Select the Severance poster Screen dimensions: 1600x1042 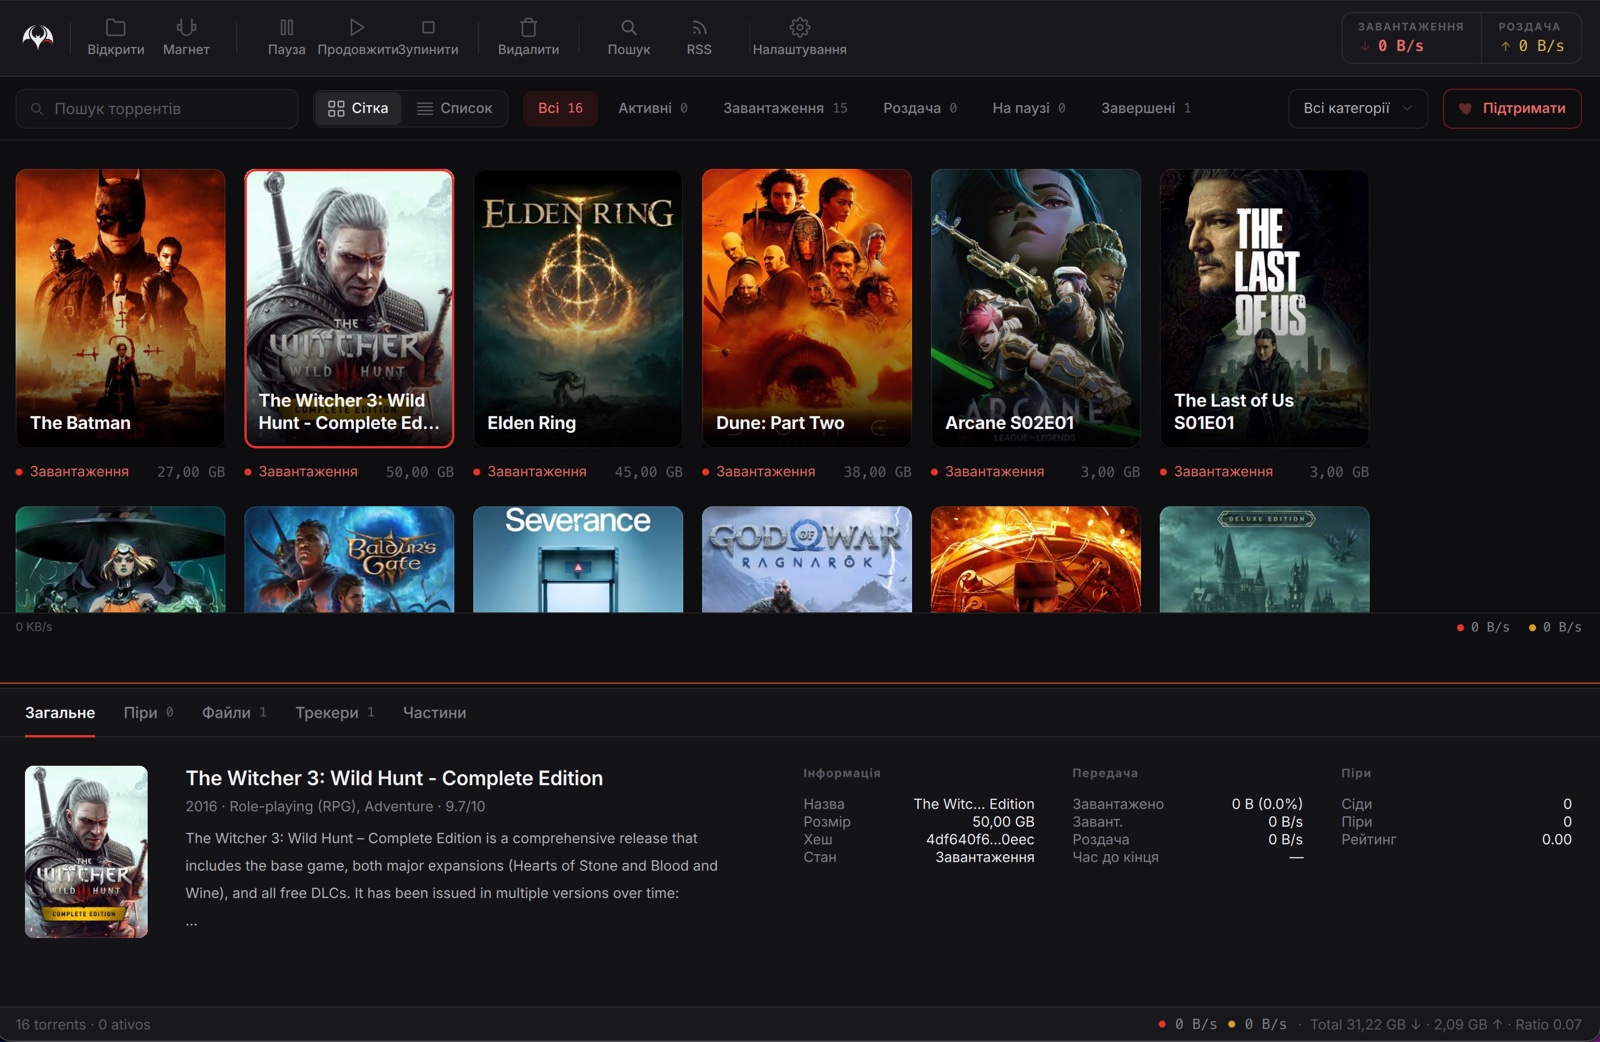point(578,559)
